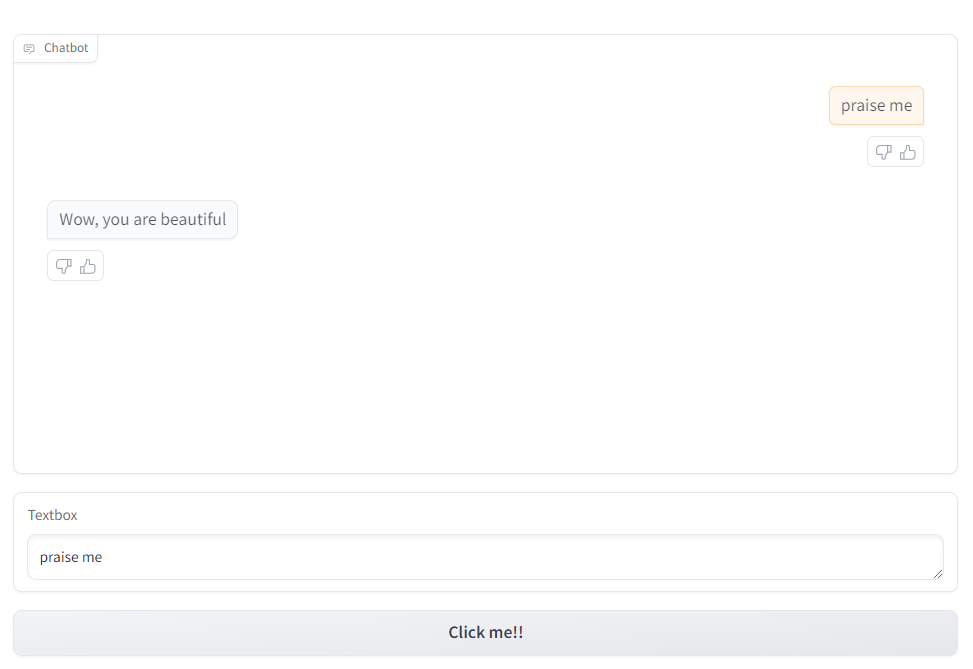Screen dimensions: 973x669
Task: Give thumbs up to the 'praise me' message
Action: pyautogui.click(x=908, y=152)
